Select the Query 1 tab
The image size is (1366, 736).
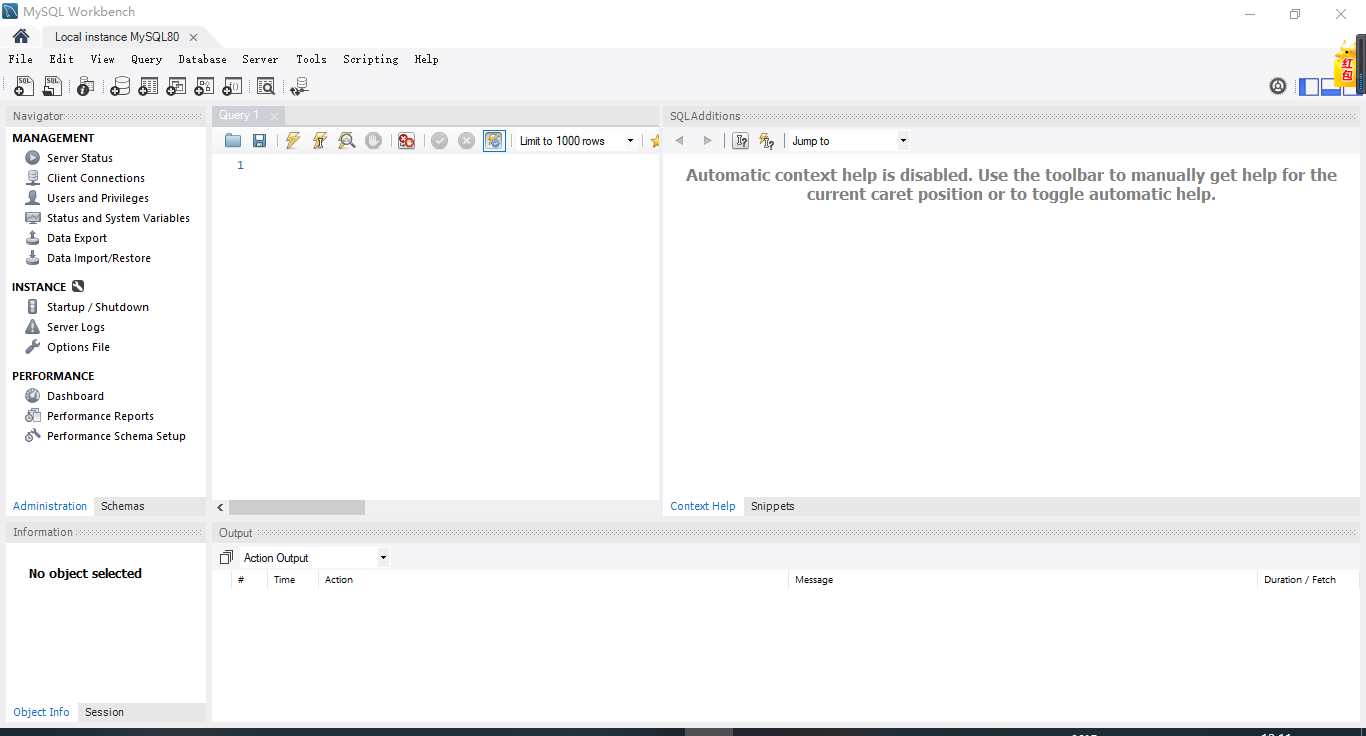point(240,116)
